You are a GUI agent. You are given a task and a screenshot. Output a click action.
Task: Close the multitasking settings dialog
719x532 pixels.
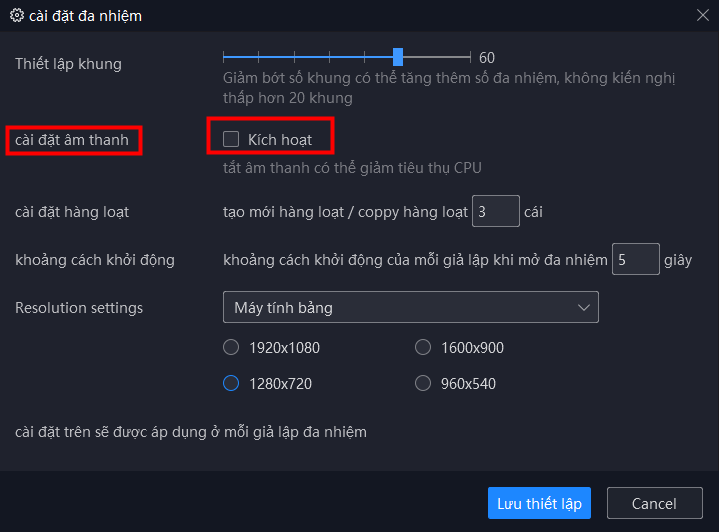tap(702, 15)
